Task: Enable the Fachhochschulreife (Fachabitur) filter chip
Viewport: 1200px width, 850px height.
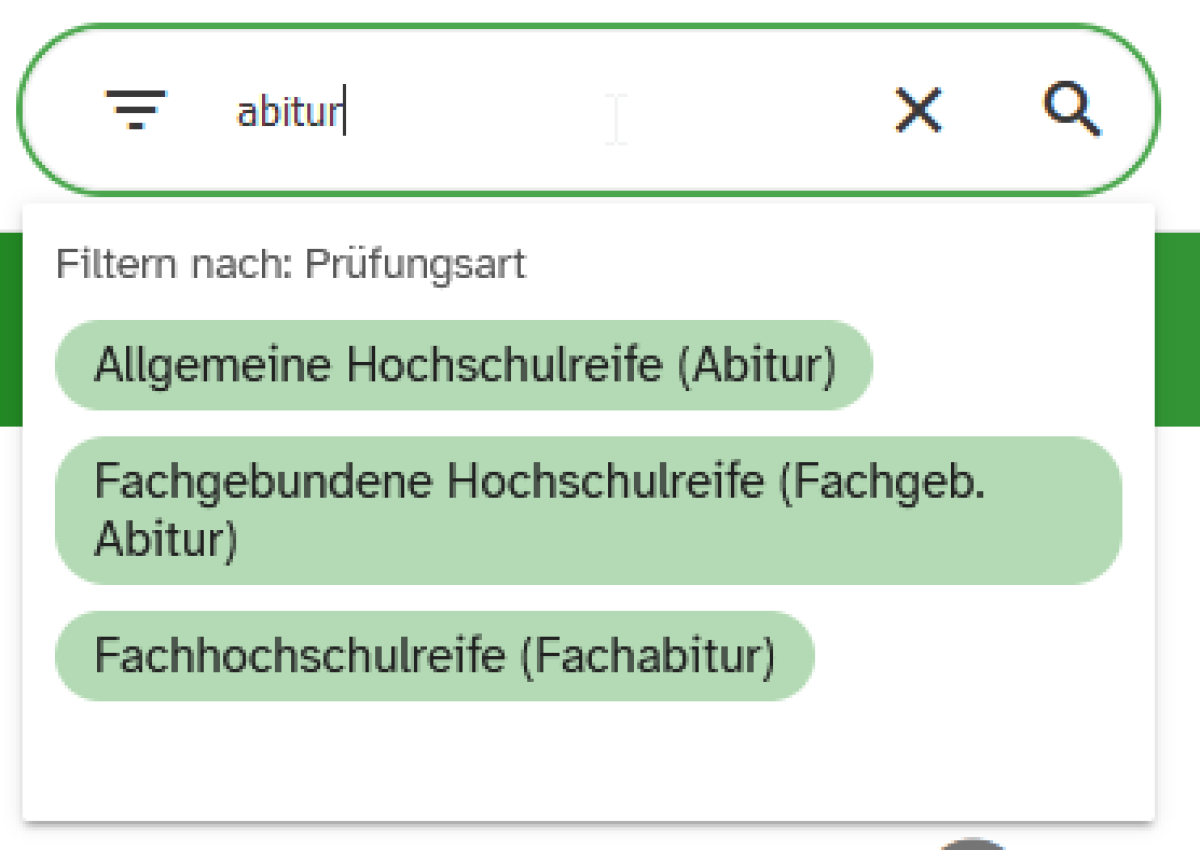Action: 435,656
